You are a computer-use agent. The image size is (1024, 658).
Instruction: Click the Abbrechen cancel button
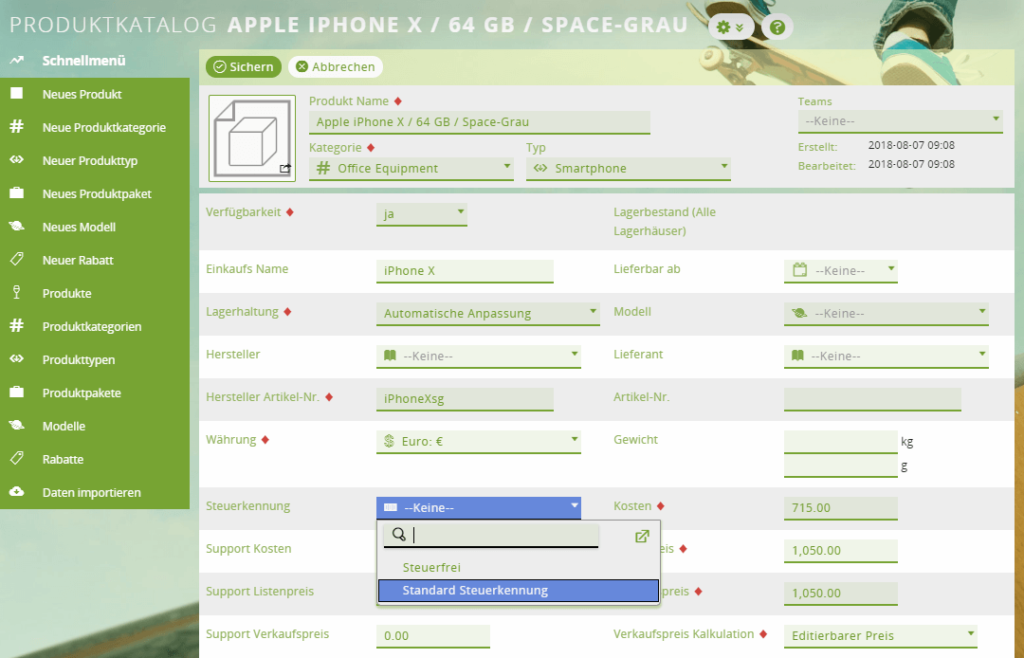pyautogui.click(x=336, y=67)
